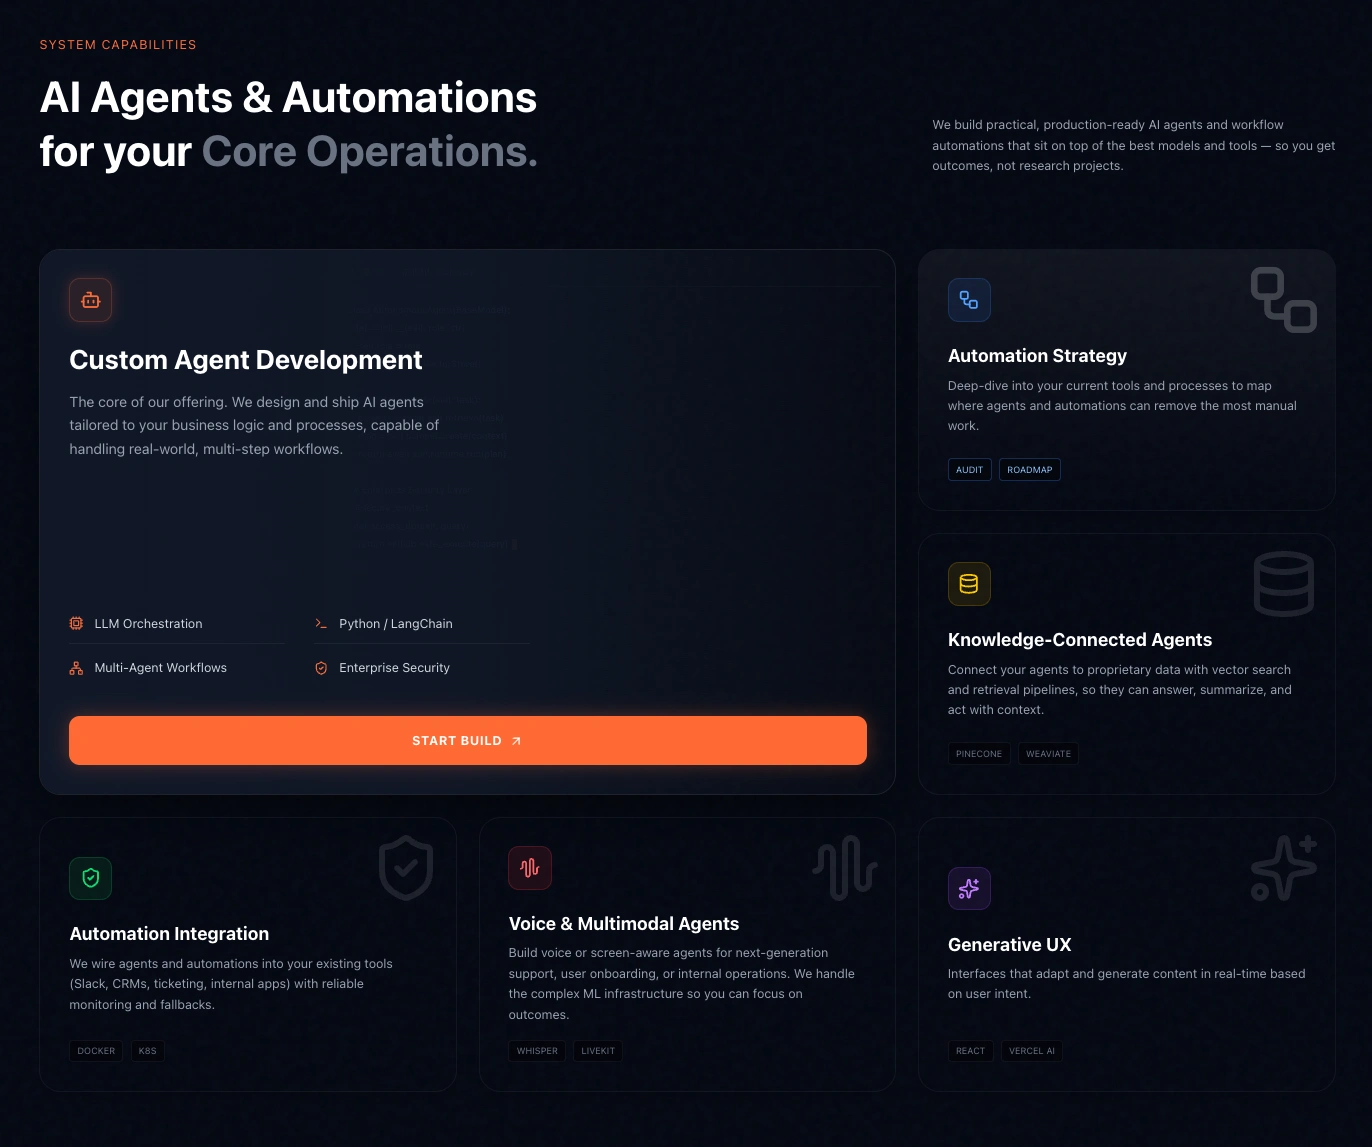Click the purple sparkles icon above Generative UX
The height and width of the screenshot is (1147, 1372).
pos(969,888)
